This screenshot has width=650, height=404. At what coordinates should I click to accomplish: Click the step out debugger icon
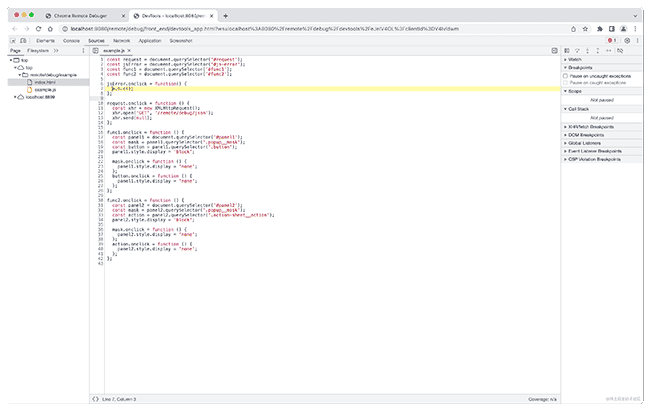coord(598,51)
